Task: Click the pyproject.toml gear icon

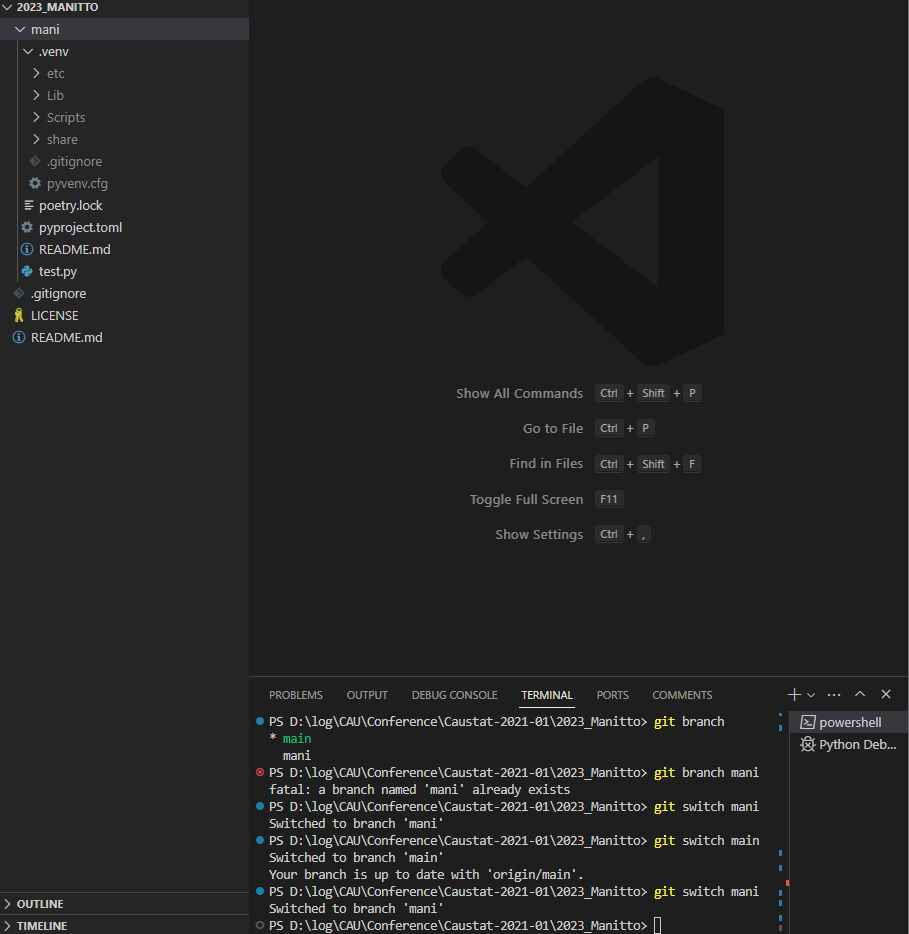Action: (x=27, y=228)
